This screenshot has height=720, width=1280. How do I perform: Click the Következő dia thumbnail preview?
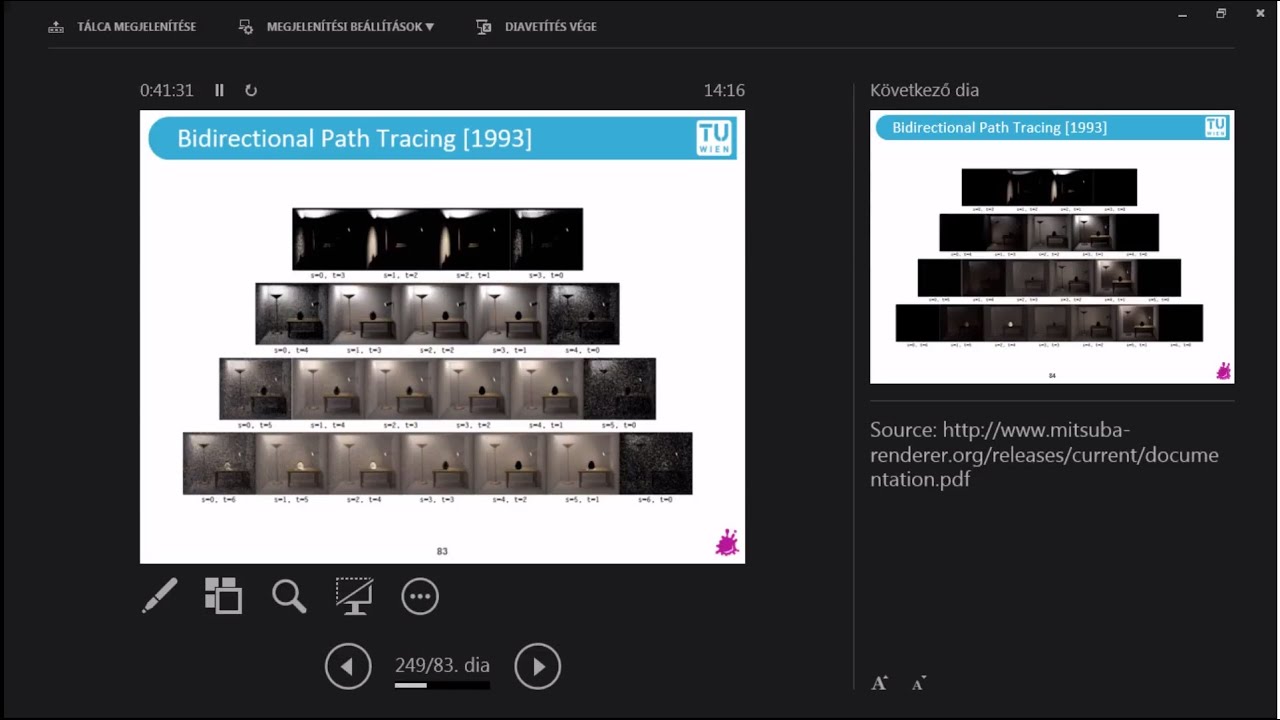[1052, 247]
